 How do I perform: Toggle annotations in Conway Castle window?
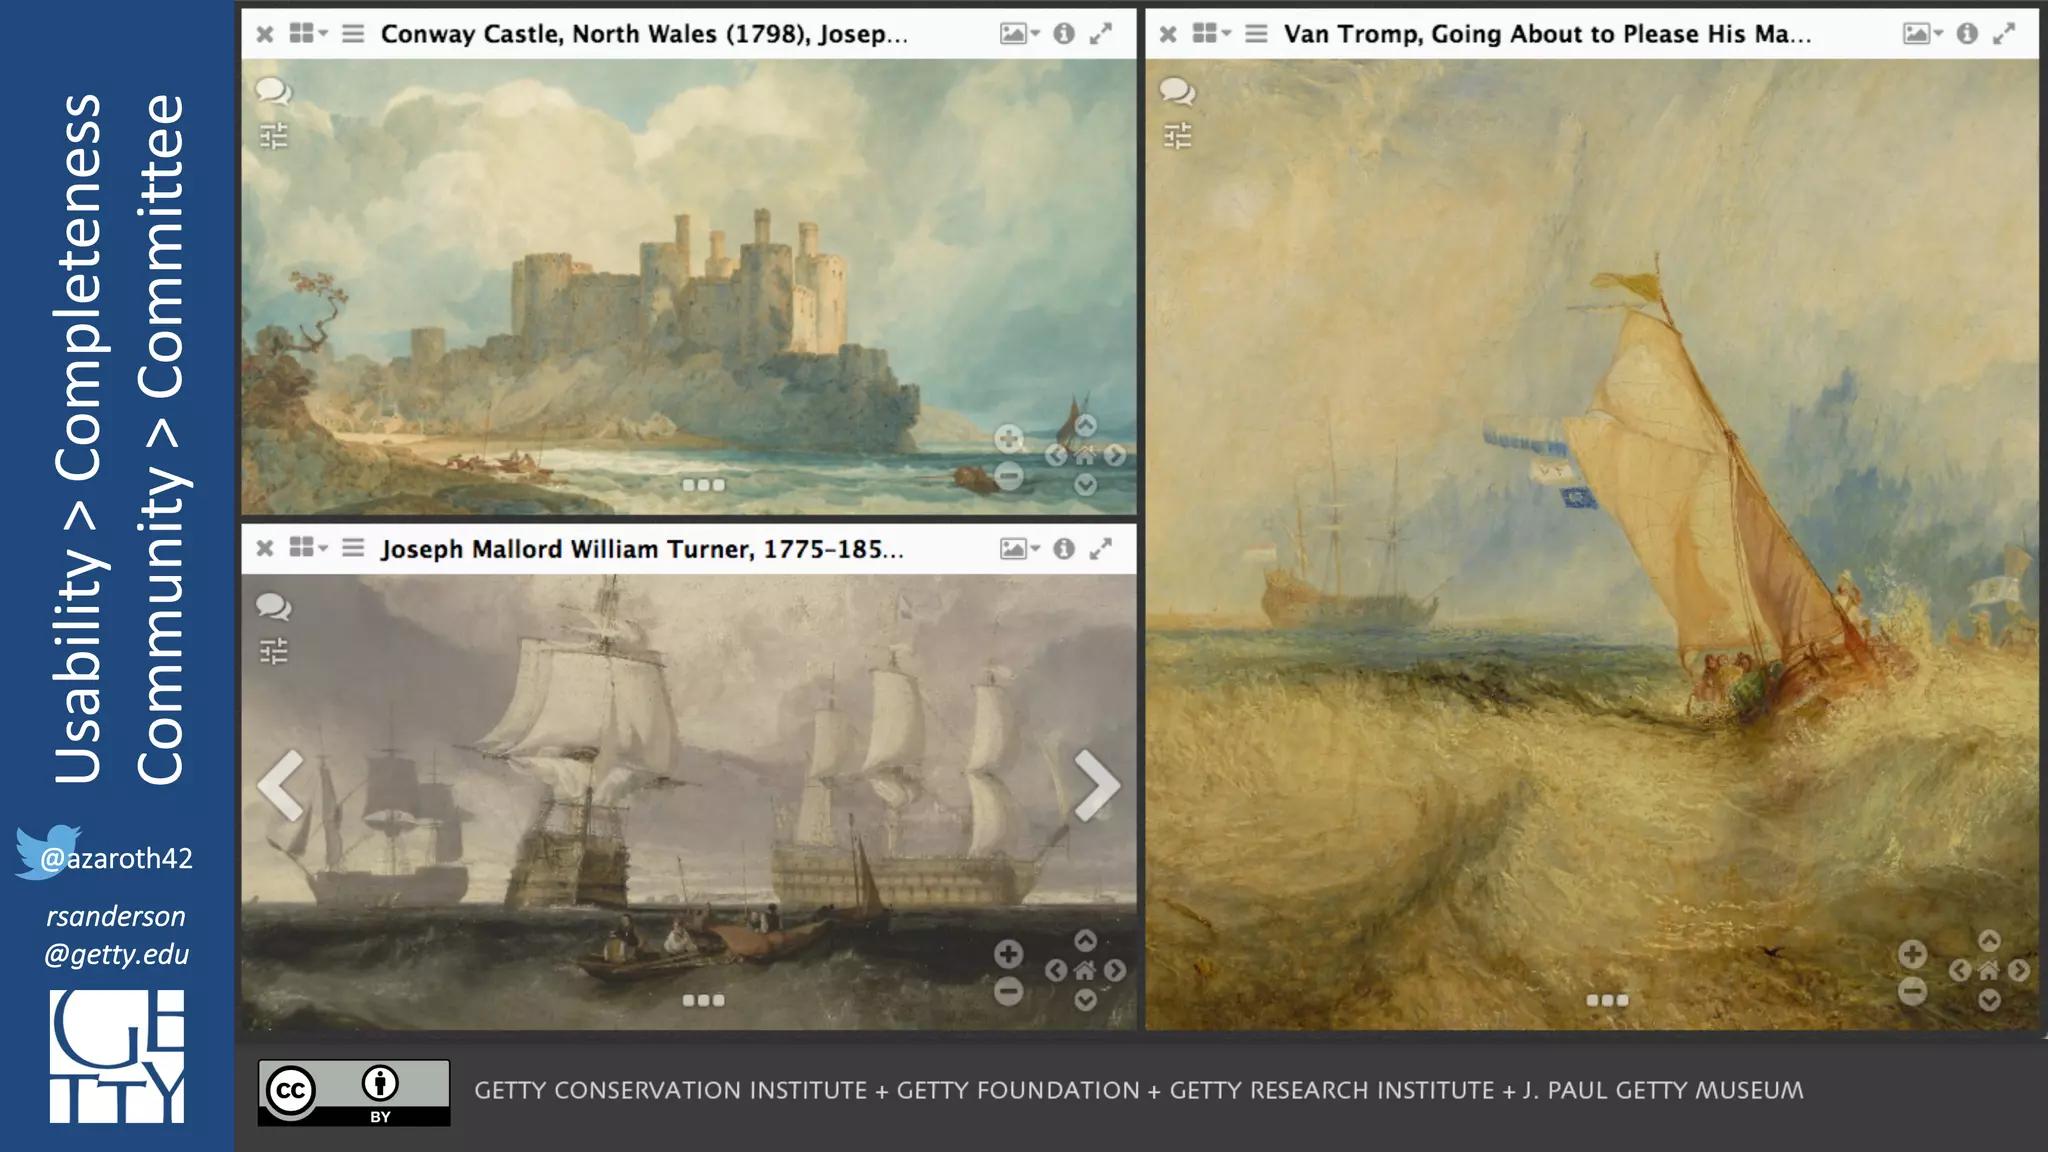(273, 91)
